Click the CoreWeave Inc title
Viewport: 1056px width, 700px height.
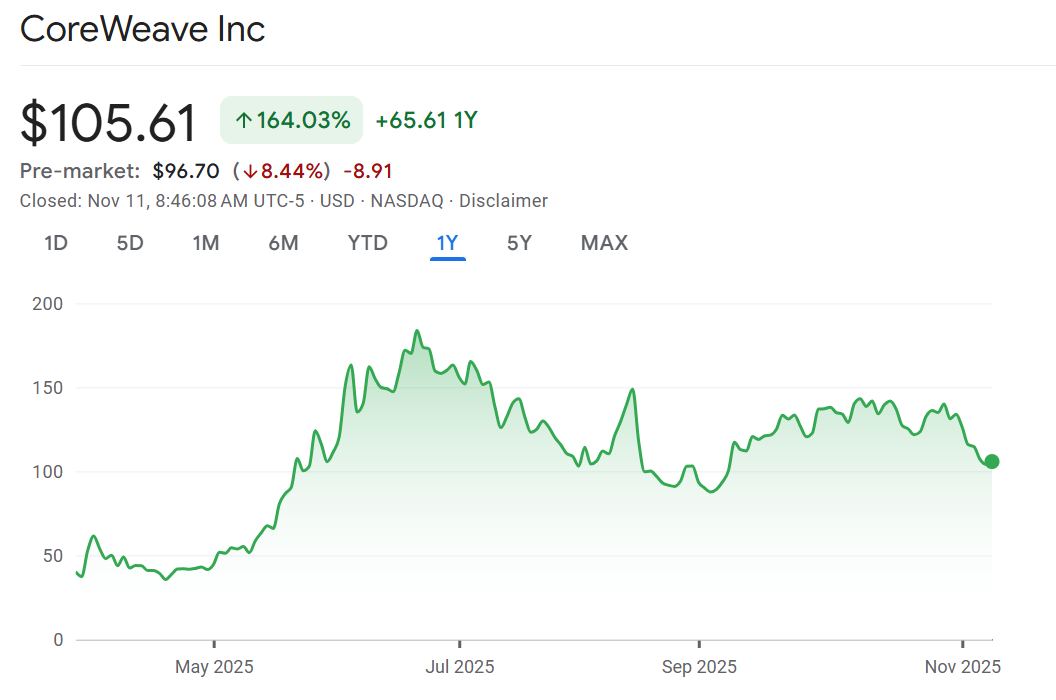tap(142, 29)
